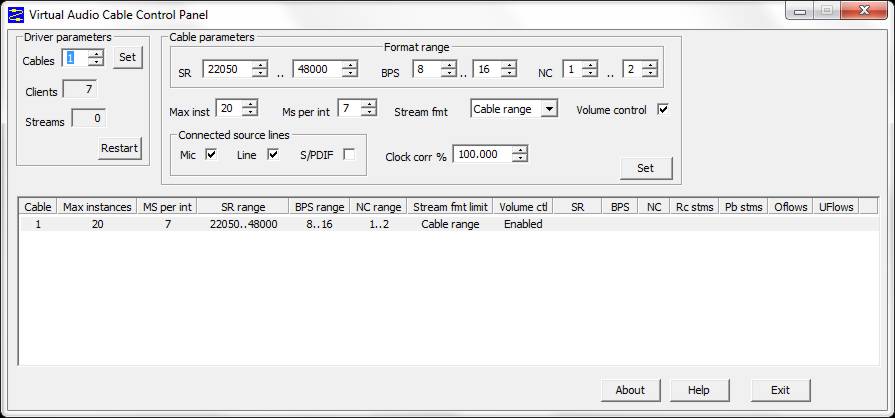This screenshot has height=418, width=895.
Task: Click the MS per int column header
Action: point(167,207)
